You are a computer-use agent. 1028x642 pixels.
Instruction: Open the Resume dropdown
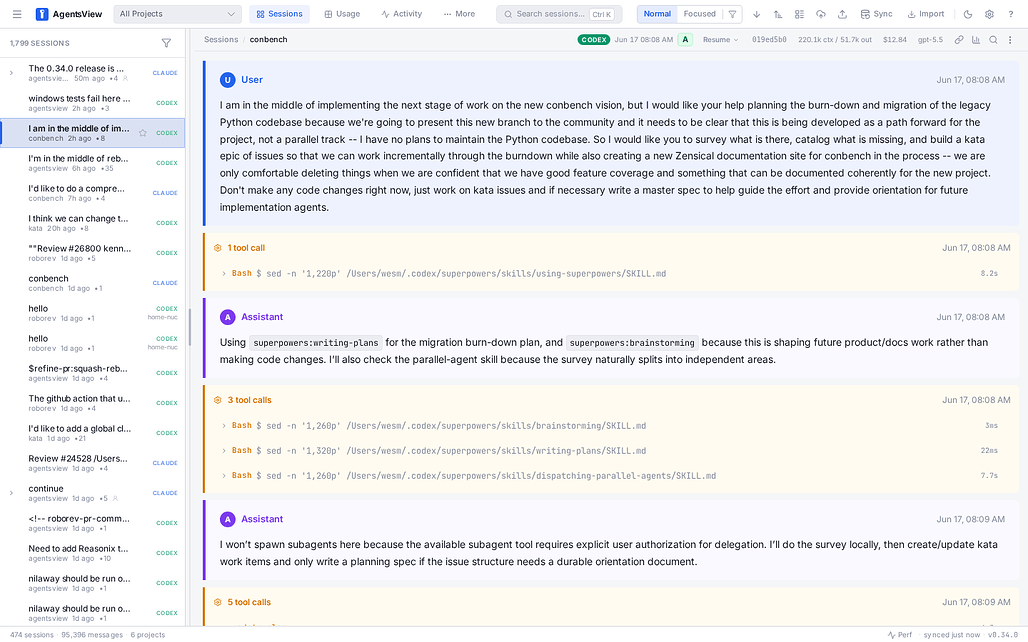720,40
